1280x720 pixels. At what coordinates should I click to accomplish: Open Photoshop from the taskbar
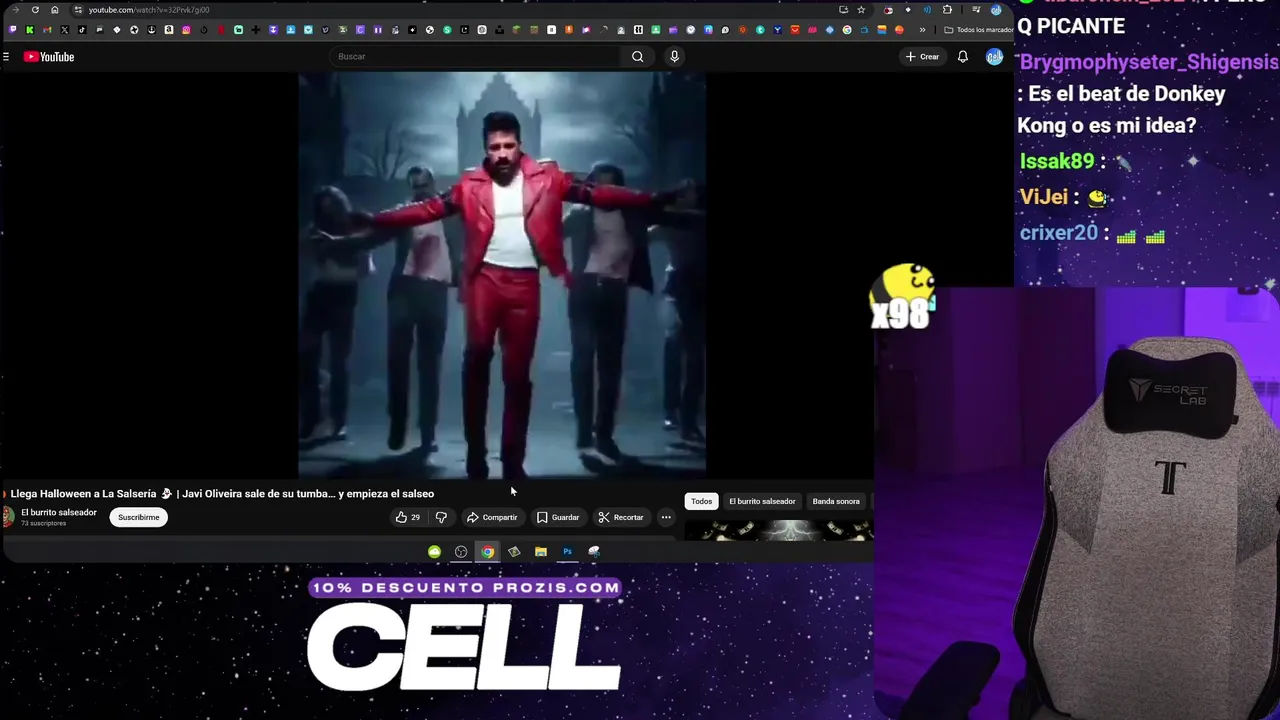click(x=567, y=552)
